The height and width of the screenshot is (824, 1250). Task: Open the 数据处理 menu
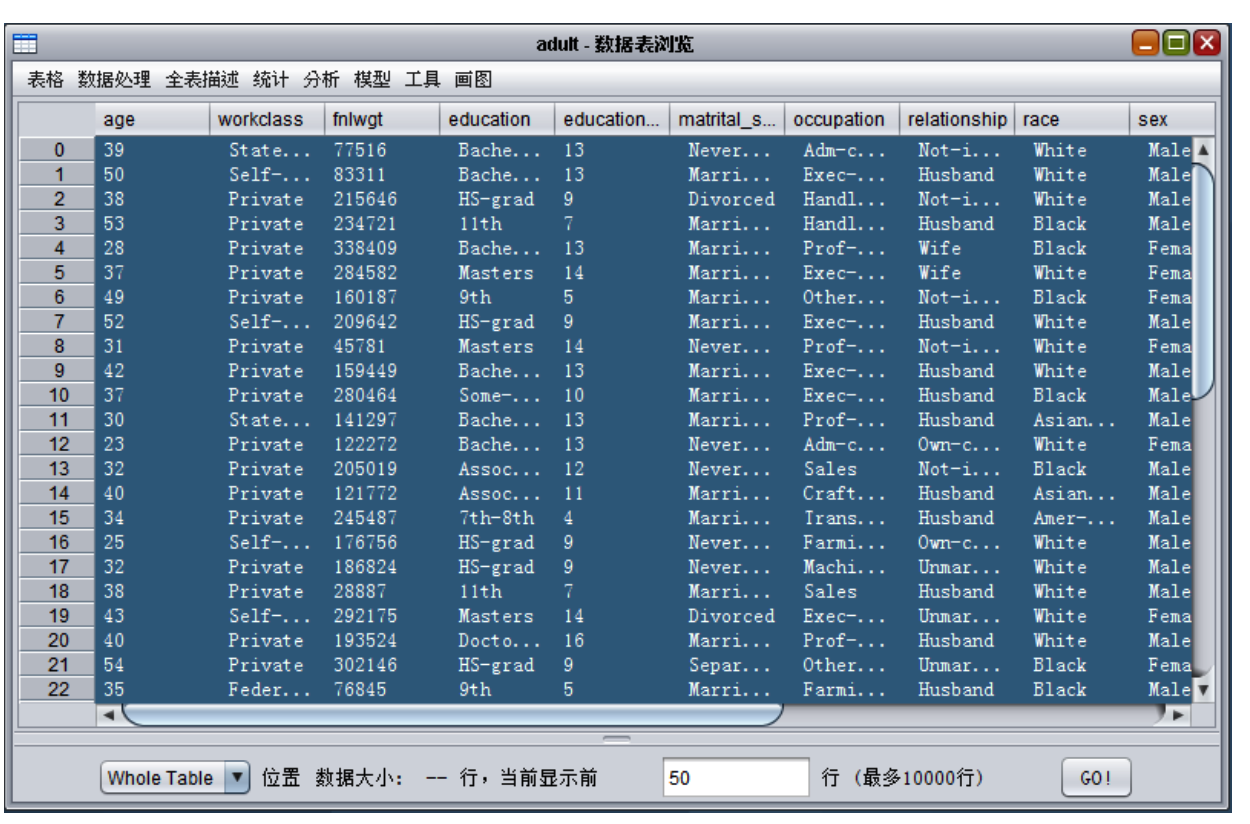(x=114, y=80)
